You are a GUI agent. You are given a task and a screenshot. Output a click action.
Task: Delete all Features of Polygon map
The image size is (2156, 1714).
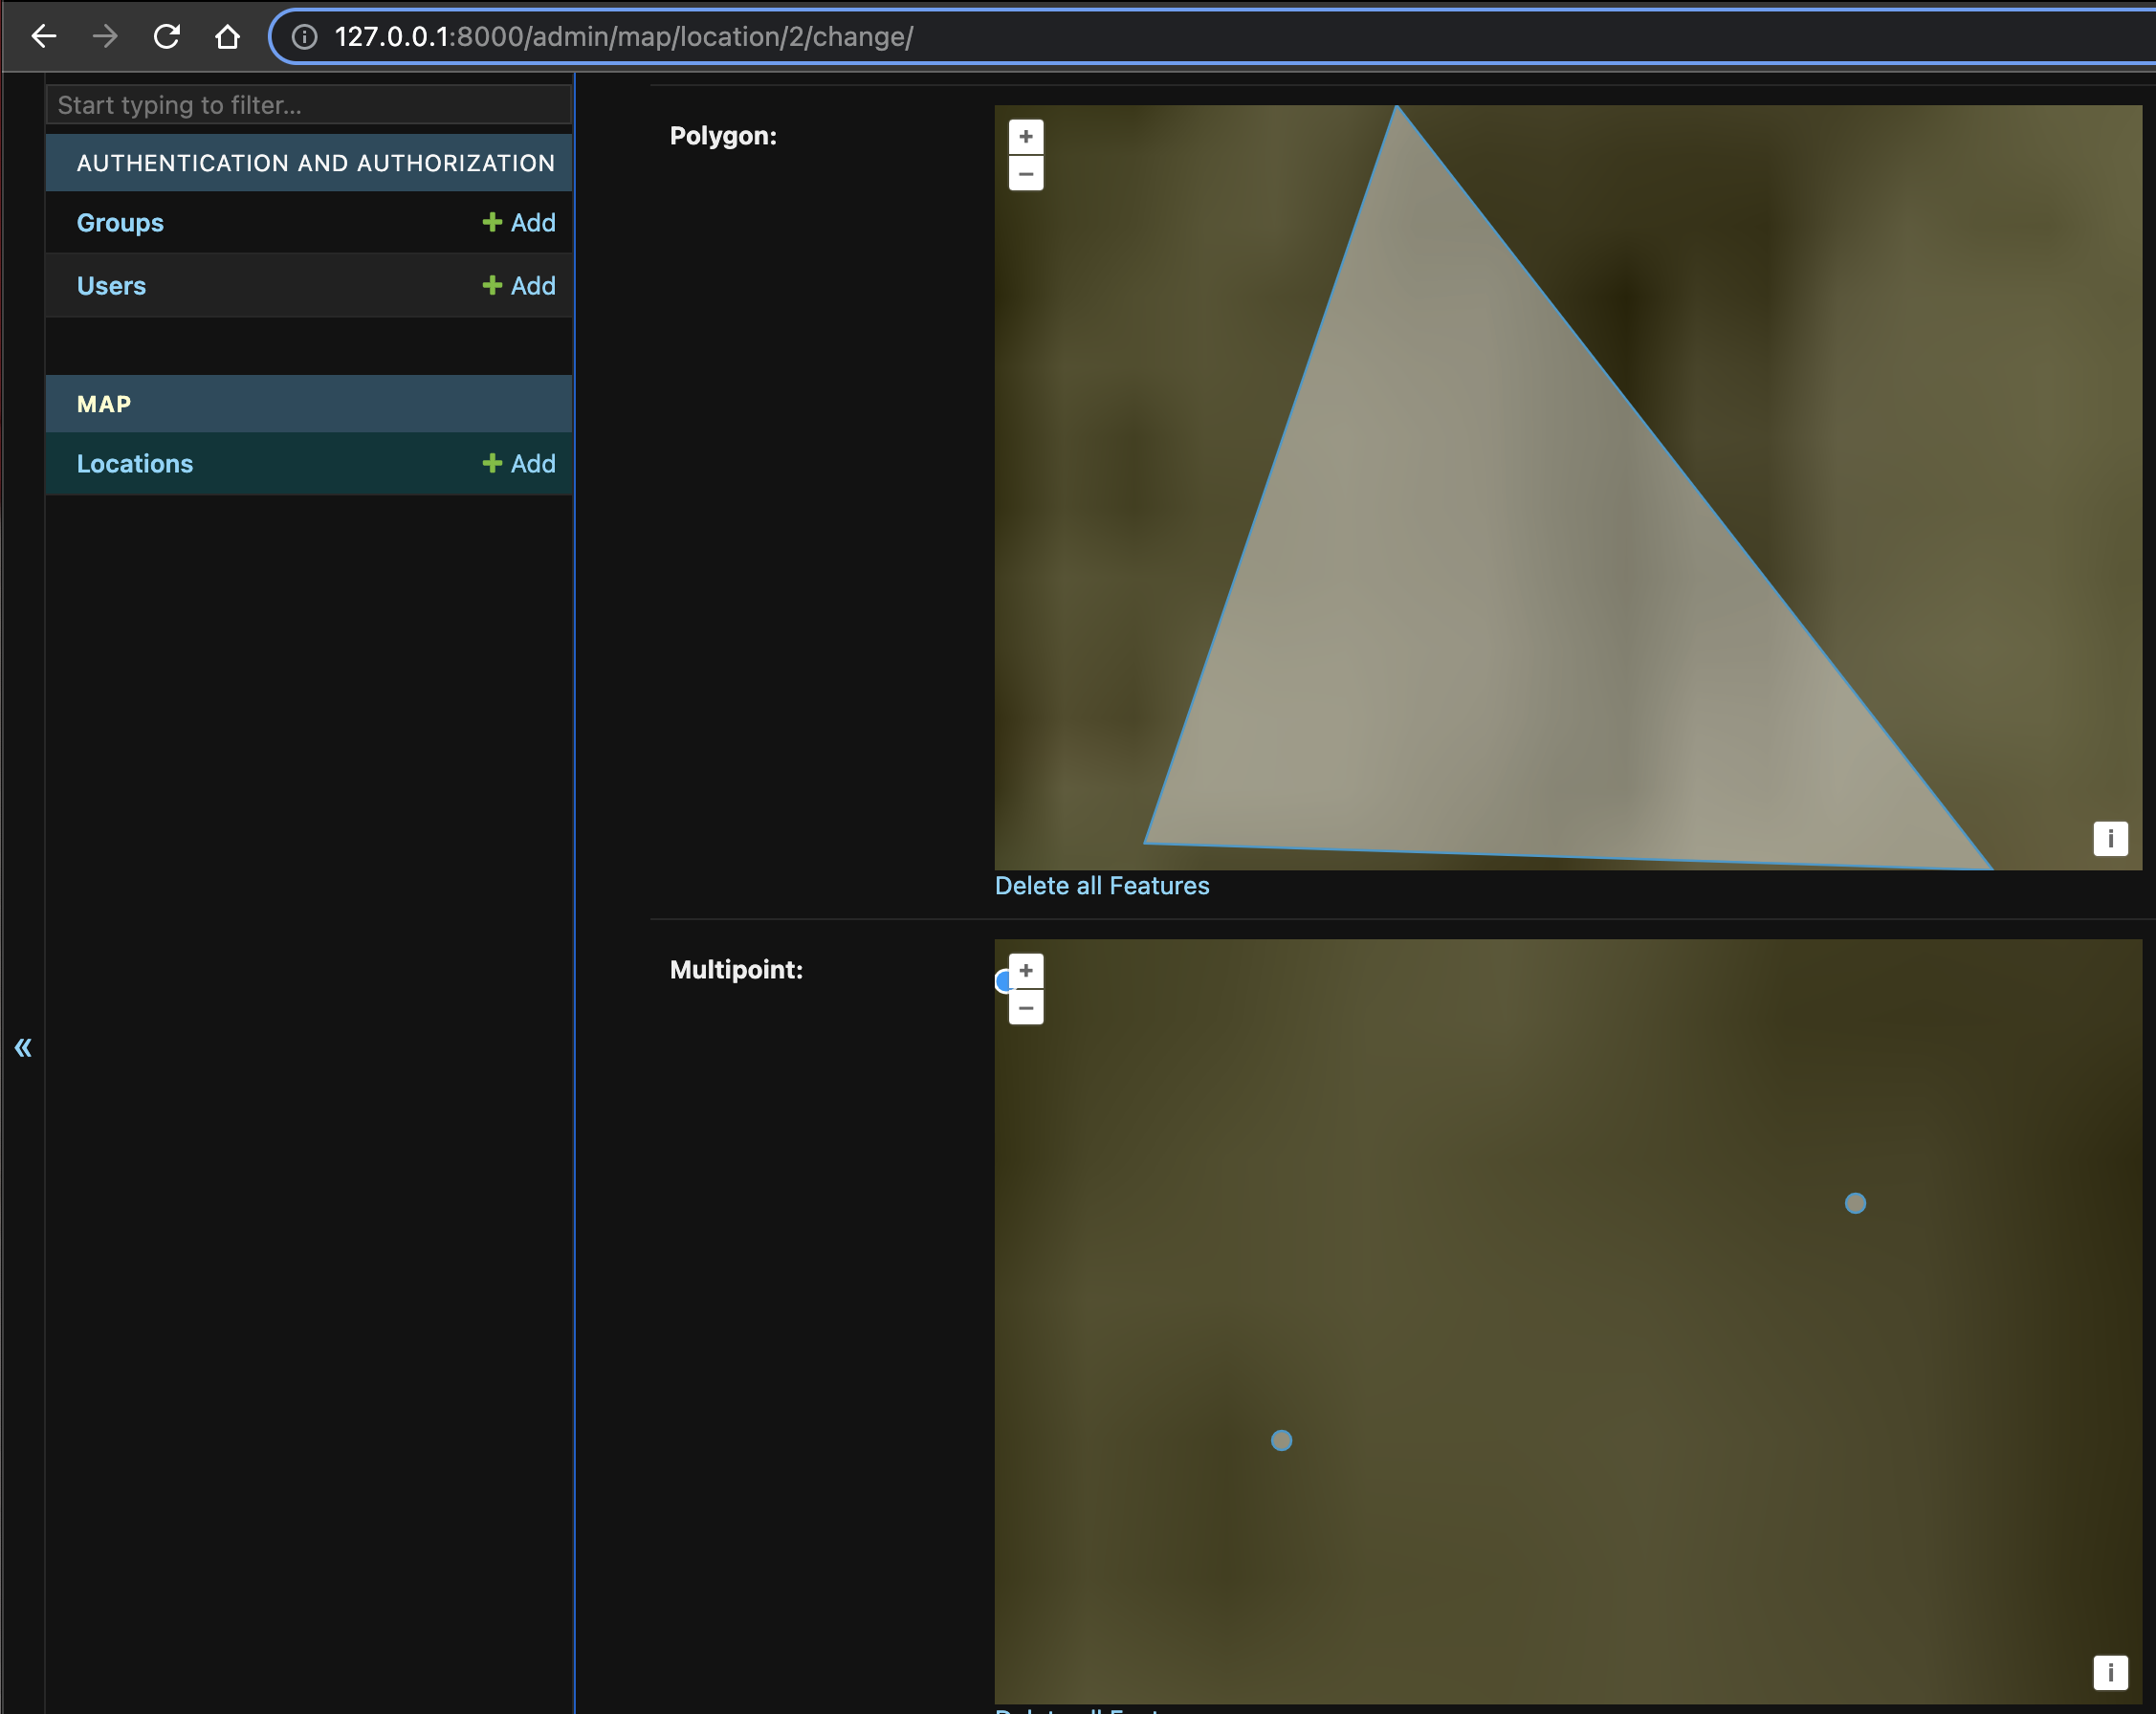click(x=1101, y=886)
